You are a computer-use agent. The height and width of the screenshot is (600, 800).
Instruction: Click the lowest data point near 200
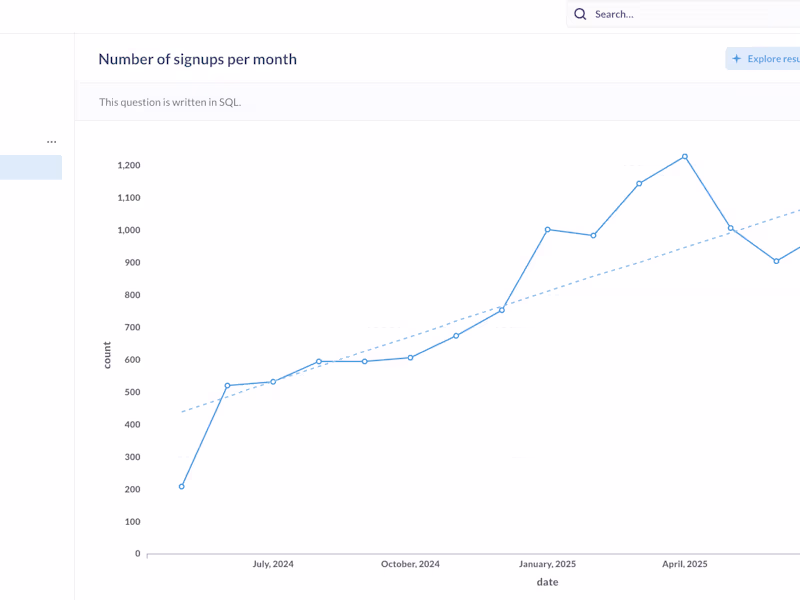[181, 486]
